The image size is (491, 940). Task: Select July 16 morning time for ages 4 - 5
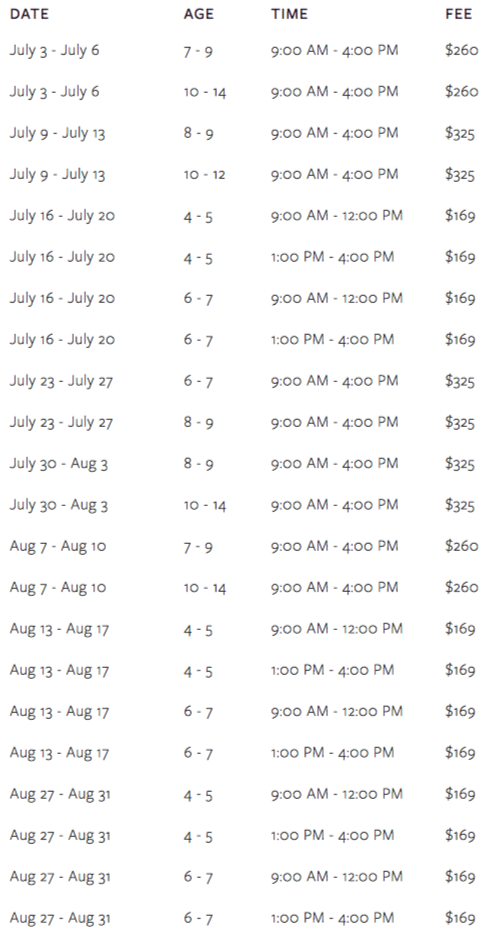coord(336,215)
